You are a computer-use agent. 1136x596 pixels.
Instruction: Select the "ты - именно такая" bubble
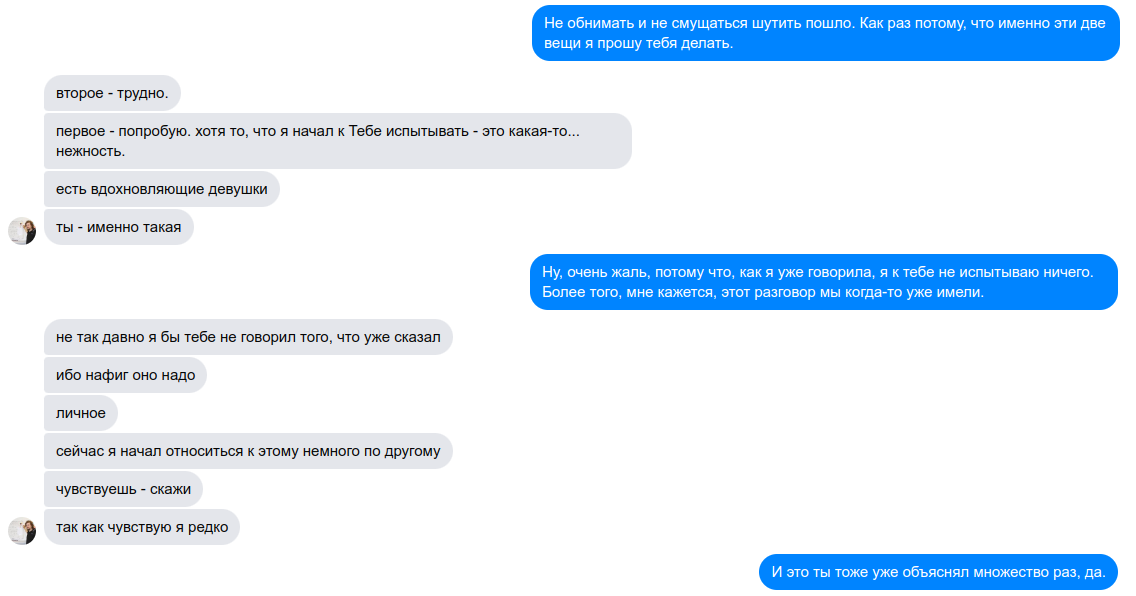(x=119, y=227)
